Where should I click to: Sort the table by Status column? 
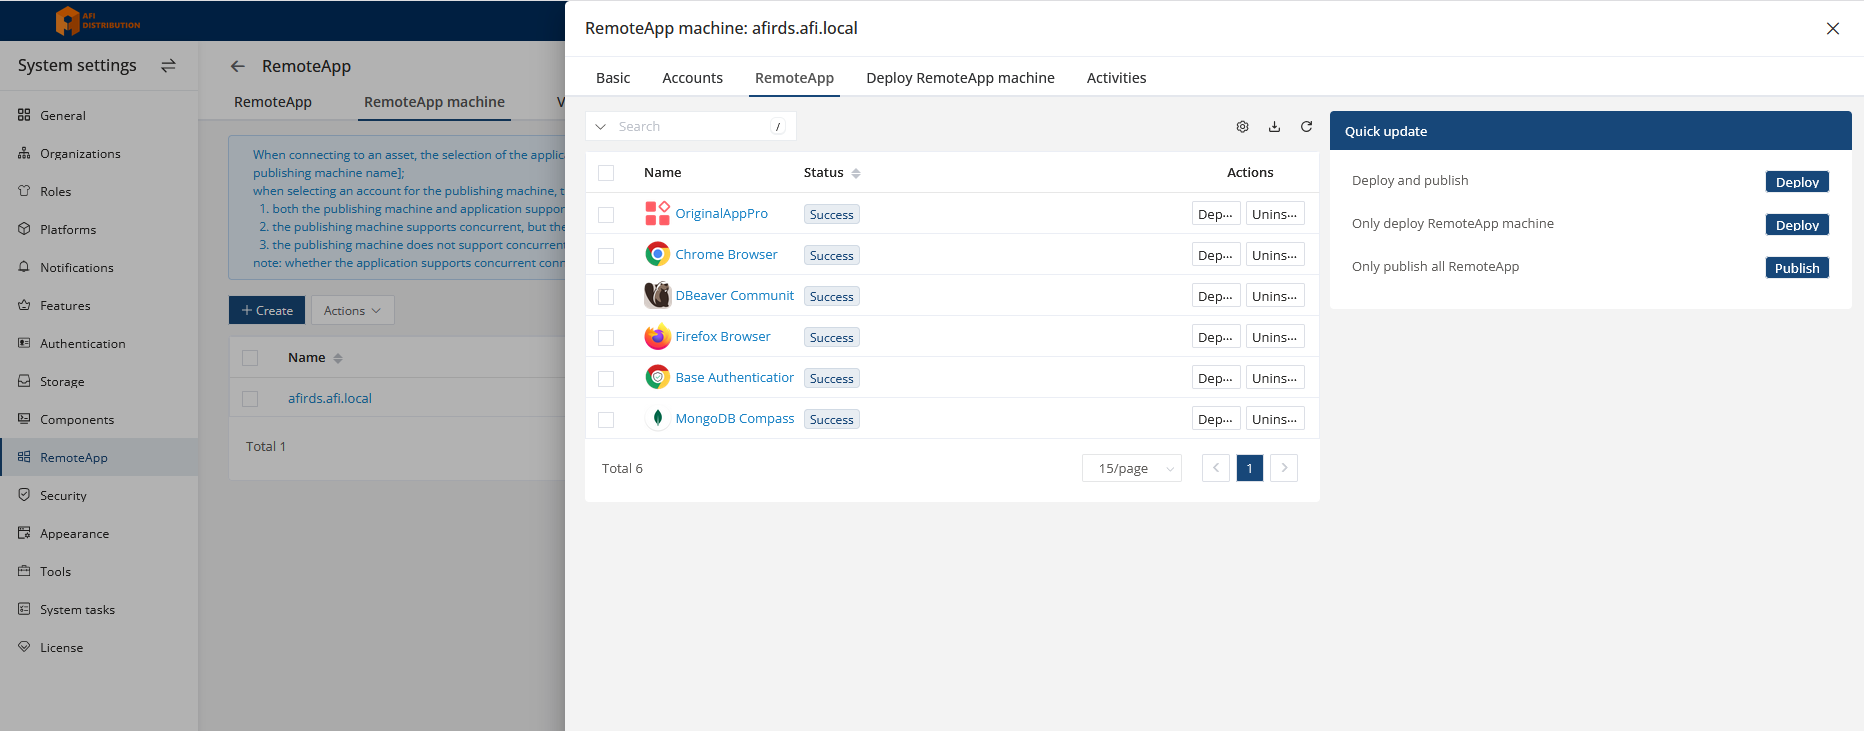coord(855,173)
